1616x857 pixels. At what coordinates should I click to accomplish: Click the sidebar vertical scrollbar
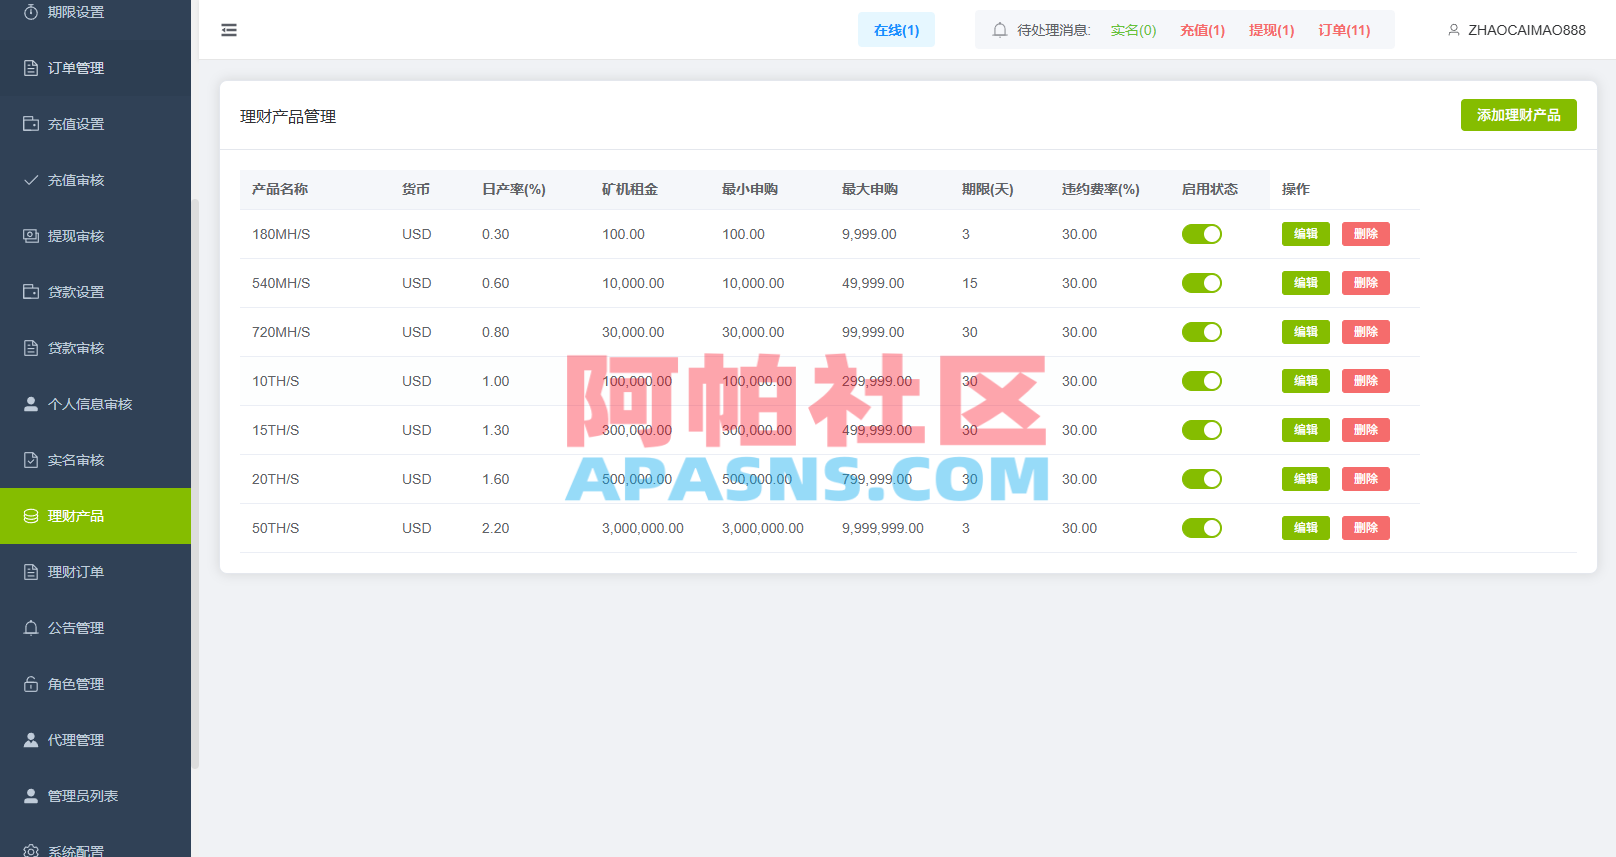195,484
